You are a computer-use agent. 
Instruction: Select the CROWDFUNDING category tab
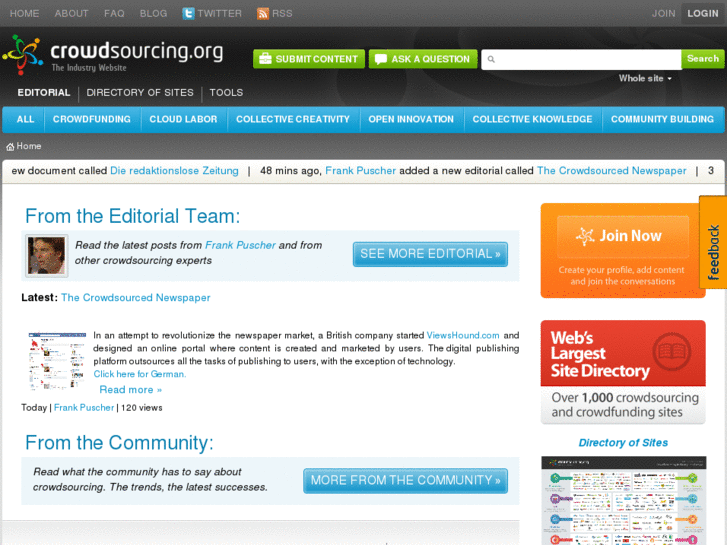92,119
